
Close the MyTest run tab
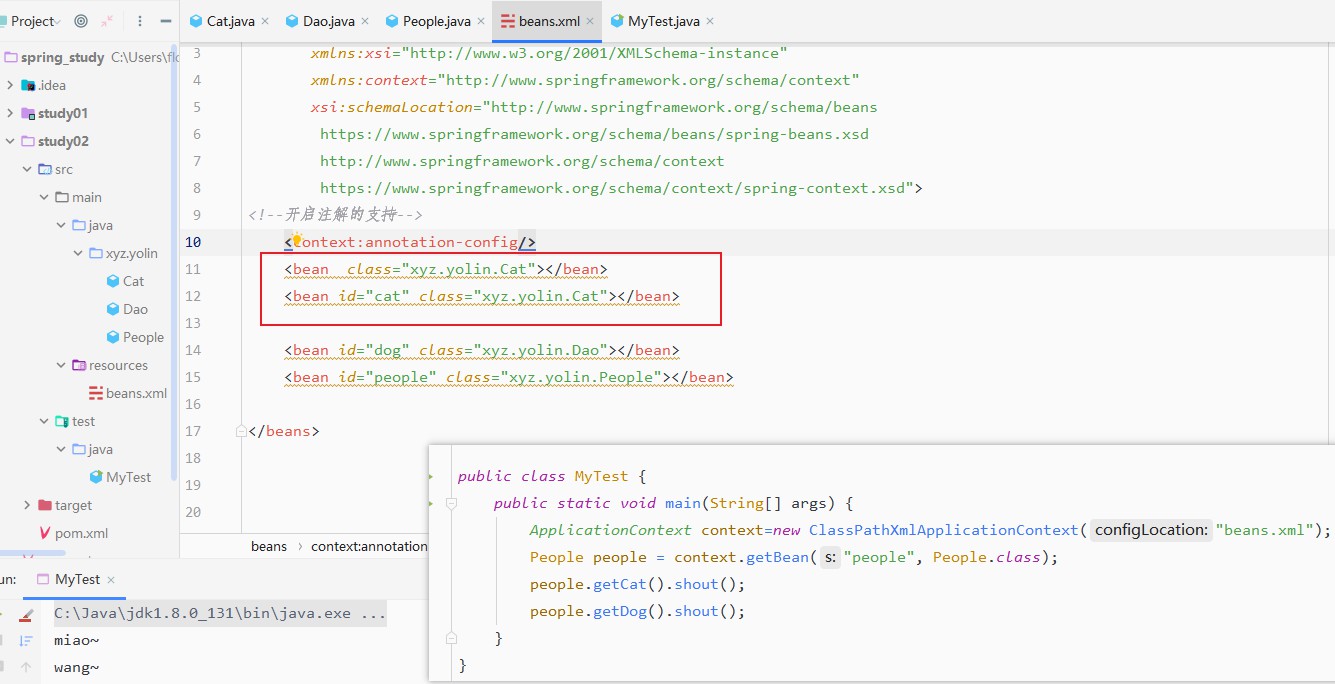[111, 580]
